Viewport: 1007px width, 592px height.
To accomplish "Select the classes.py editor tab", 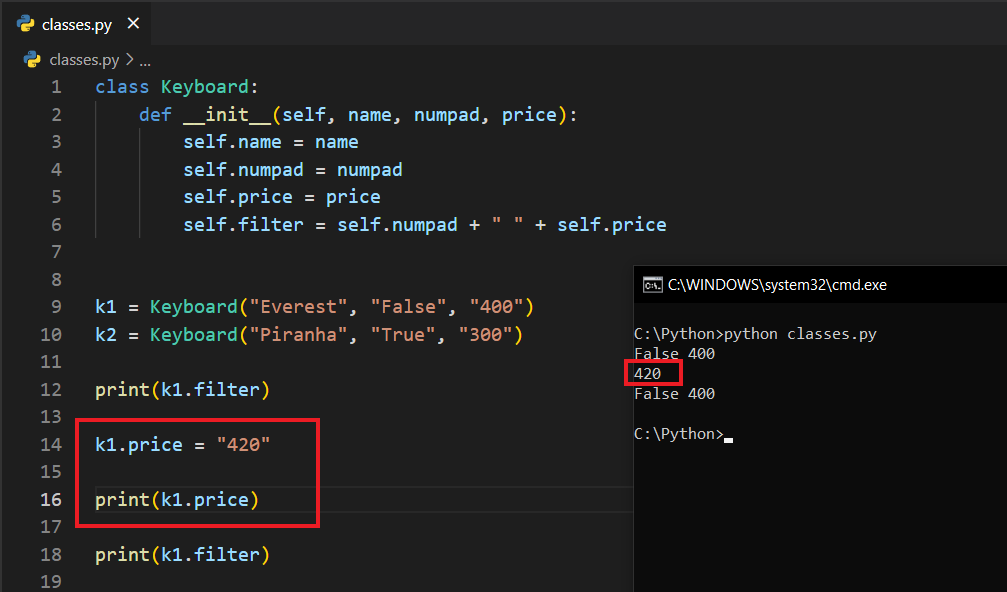I will (x=76, y=24).
